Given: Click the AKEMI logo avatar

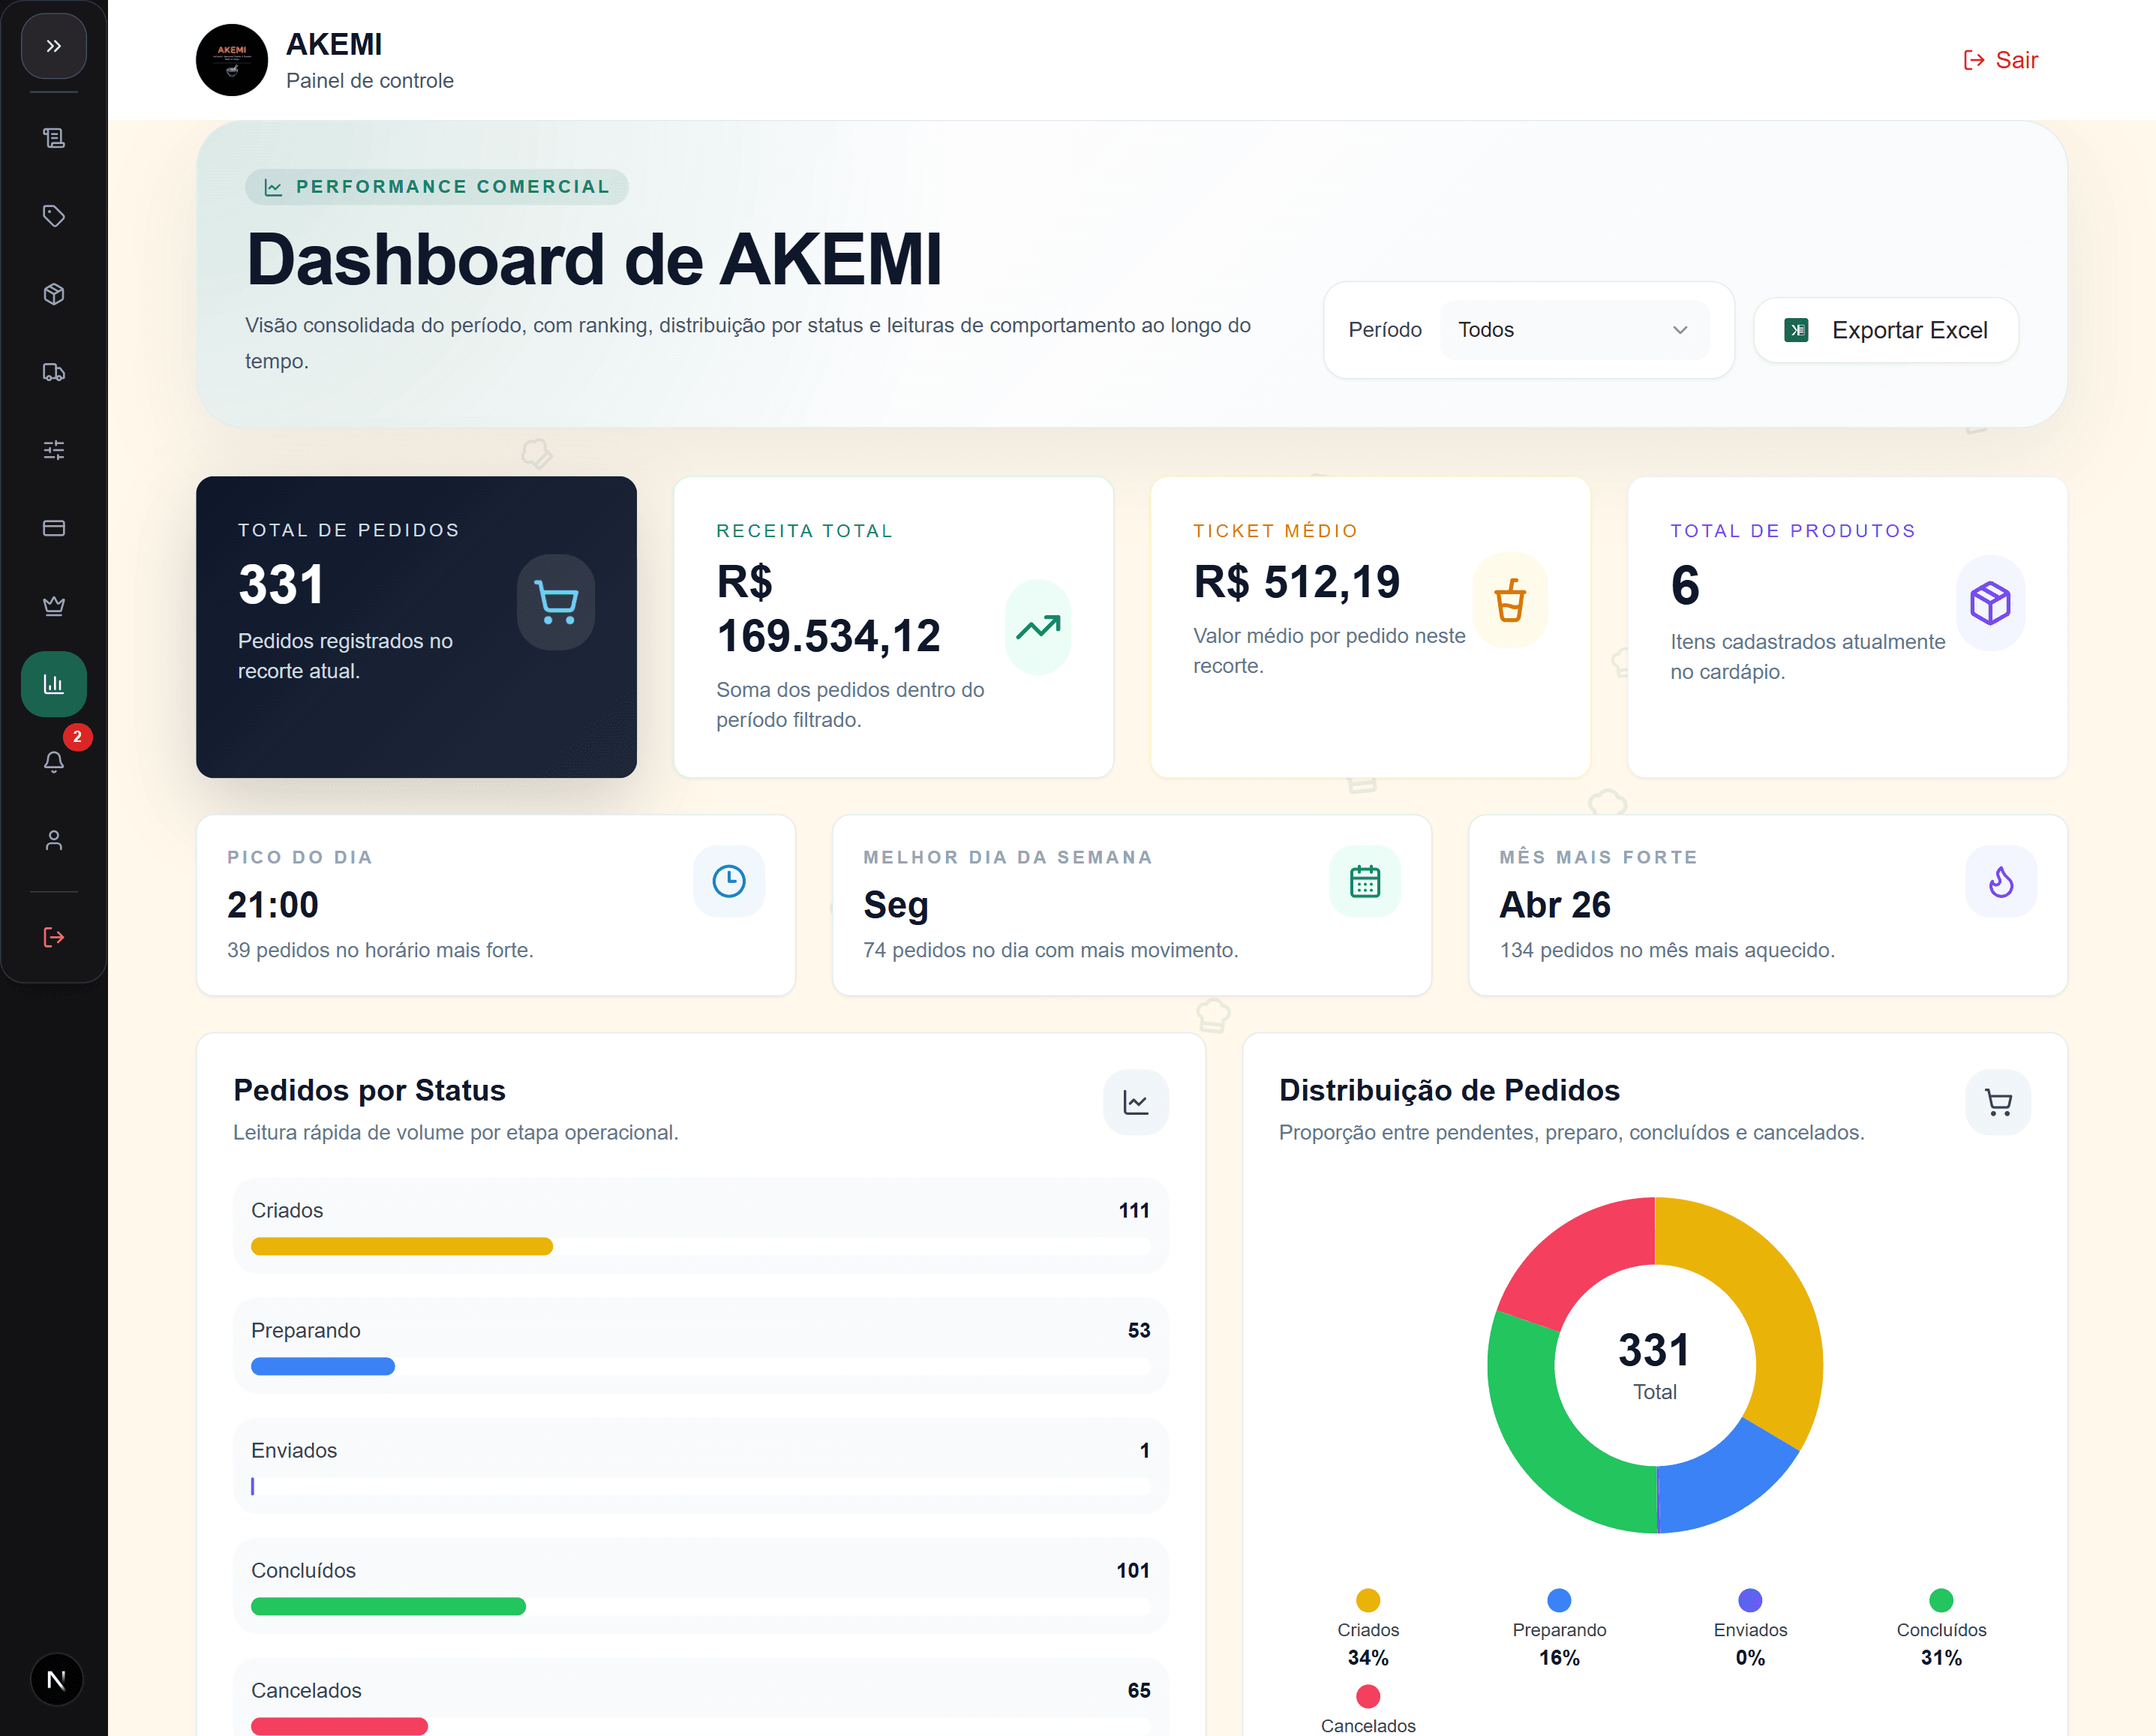Looking at the screenshot, I should tap(232, 60).
